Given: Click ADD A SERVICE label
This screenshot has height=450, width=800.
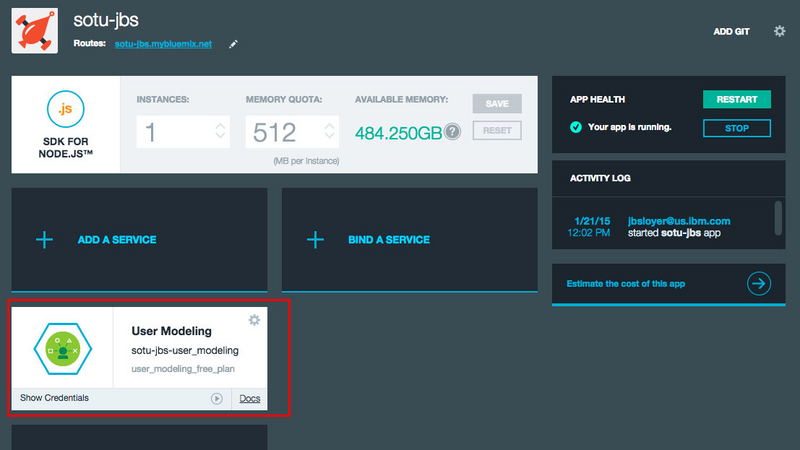Looking at the screenshot, I should coord(117,240).
